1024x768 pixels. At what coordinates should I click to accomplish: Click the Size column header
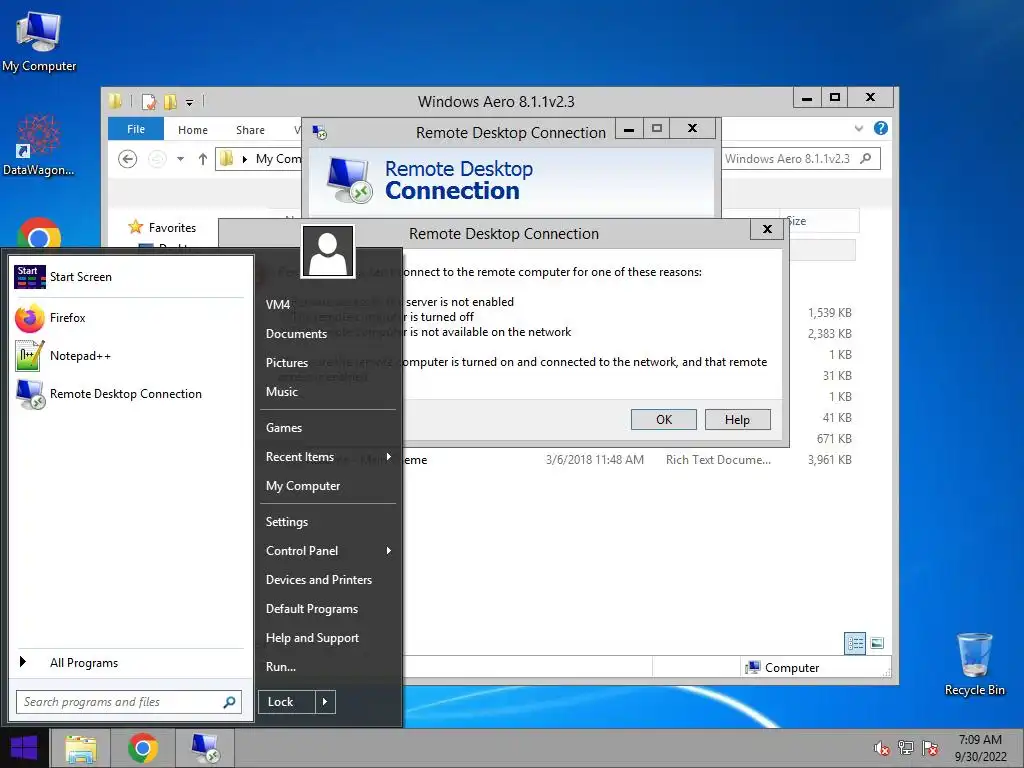pos(820,221)
